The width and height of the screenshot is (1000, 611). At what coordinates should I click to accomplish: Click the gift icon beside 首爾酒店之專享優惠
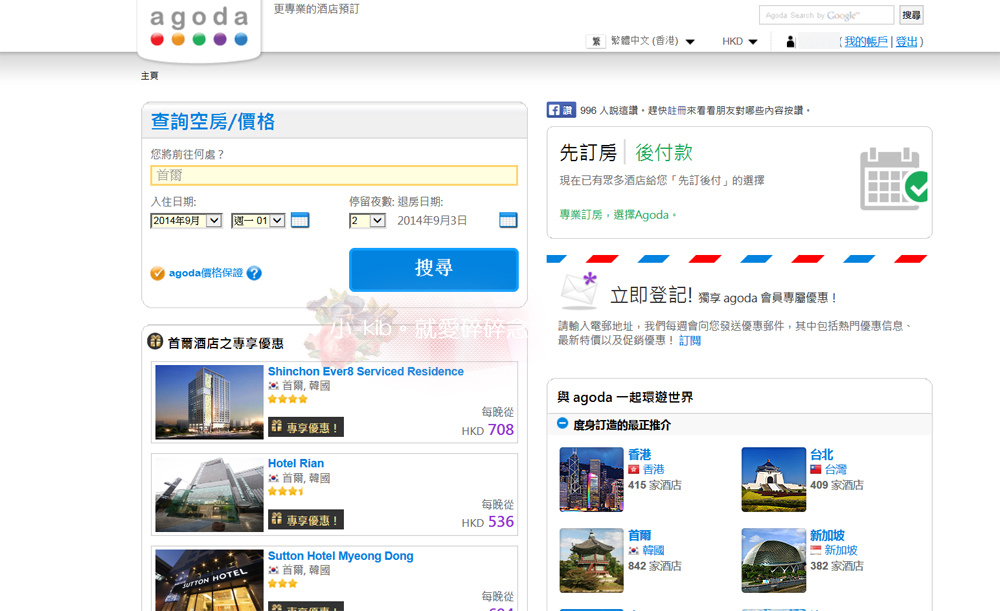coord(155,341)
